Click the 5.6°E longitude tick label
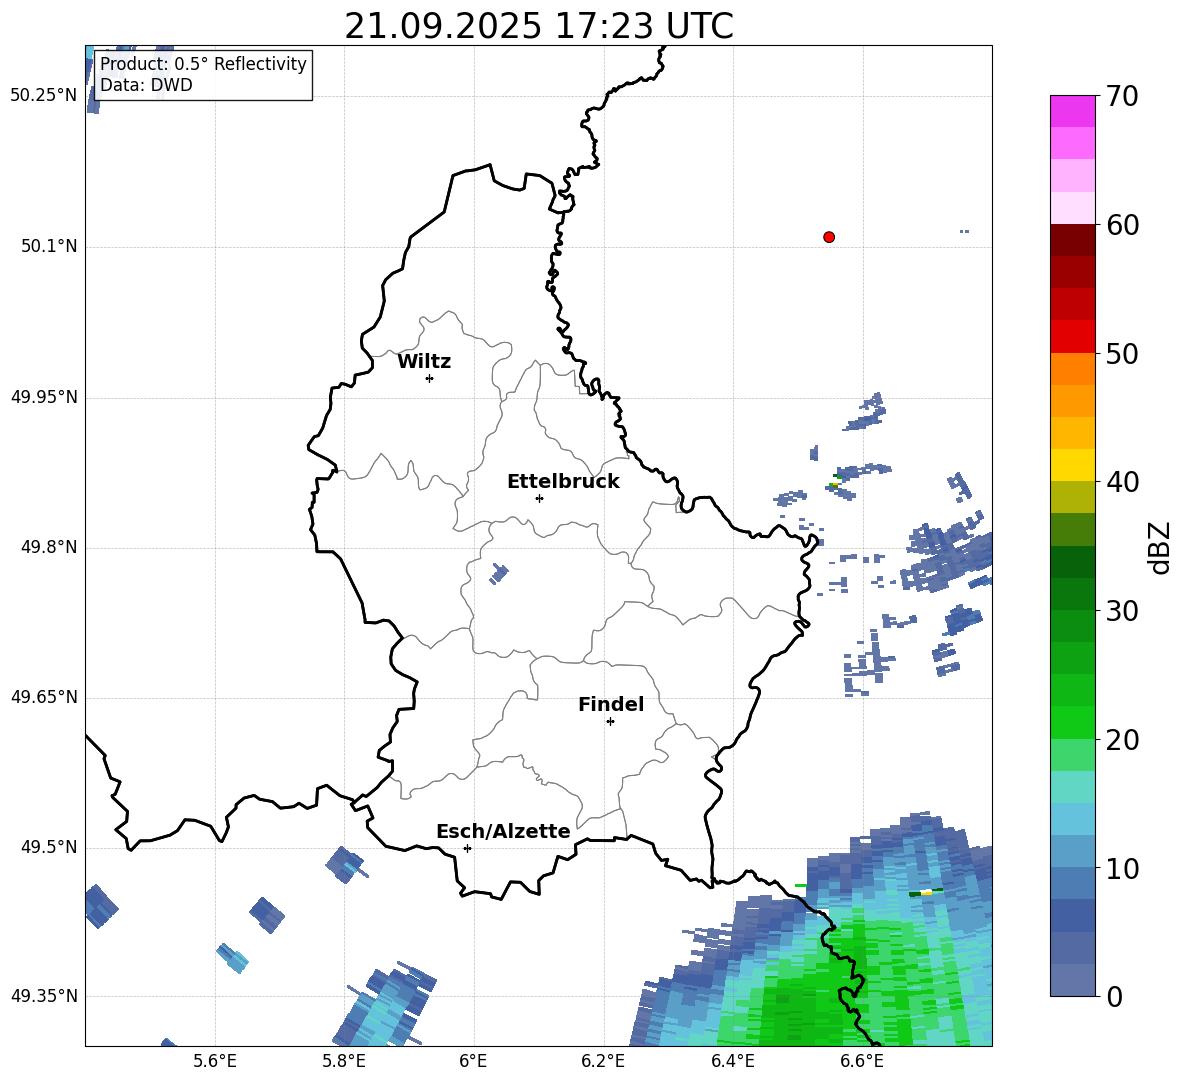 click(215, 1061)
